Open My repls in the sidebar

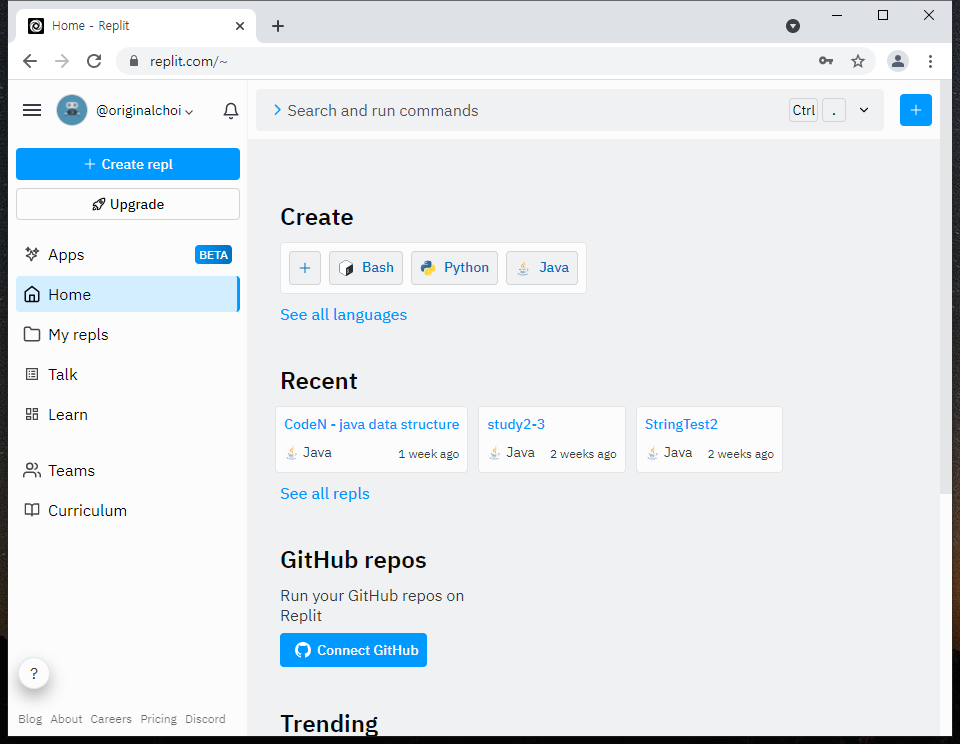click(128, 335)
